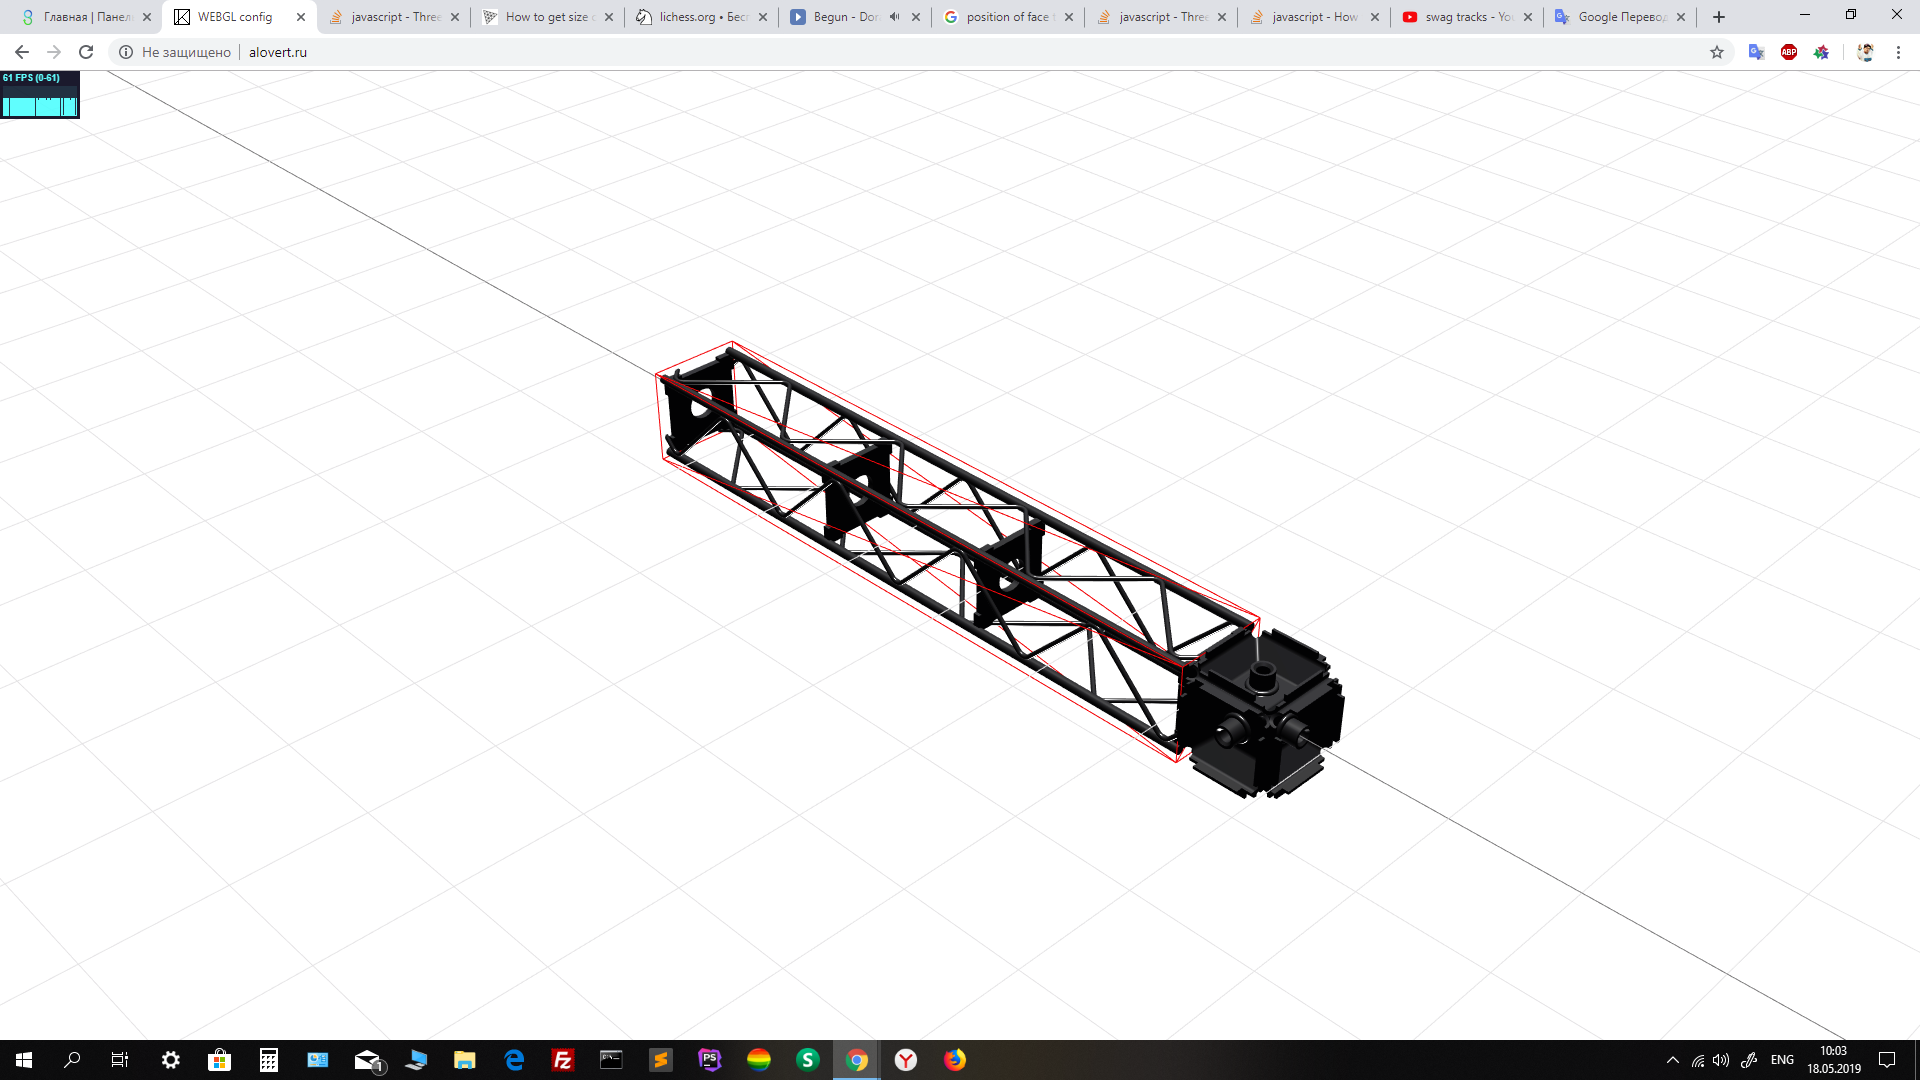Screen dimensions: 1920x1080
Task: Go back to the previous page
Action: pyautogui.click(x=22, y=52)
